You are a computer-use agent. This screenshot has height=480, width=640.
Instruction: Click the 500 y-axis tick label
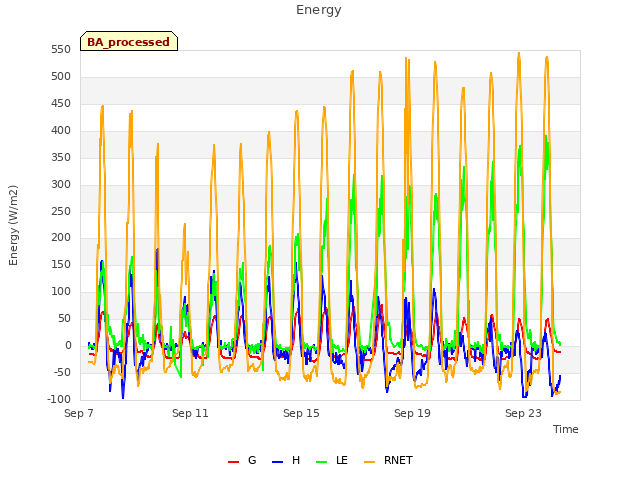pos(61,77)
